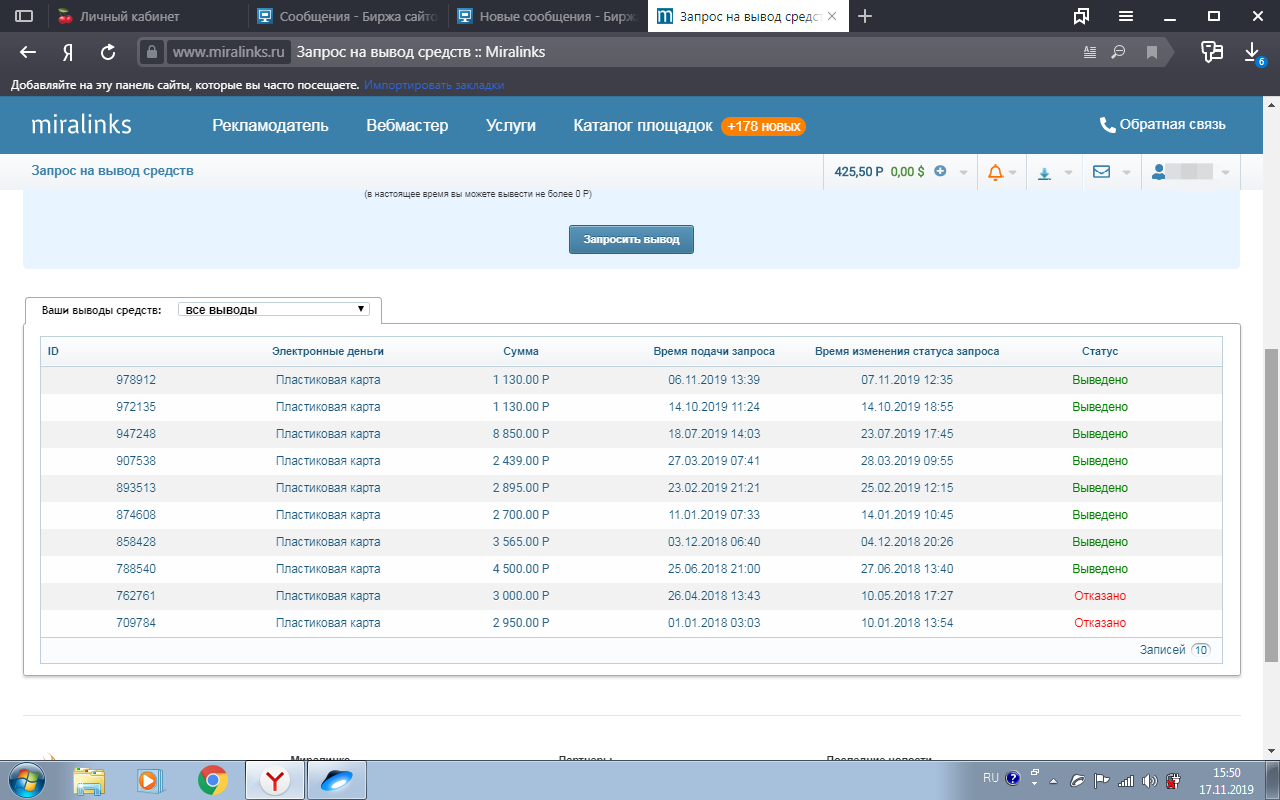
Task: Reload the page with refresh icon
Action: tap(108, 52)
